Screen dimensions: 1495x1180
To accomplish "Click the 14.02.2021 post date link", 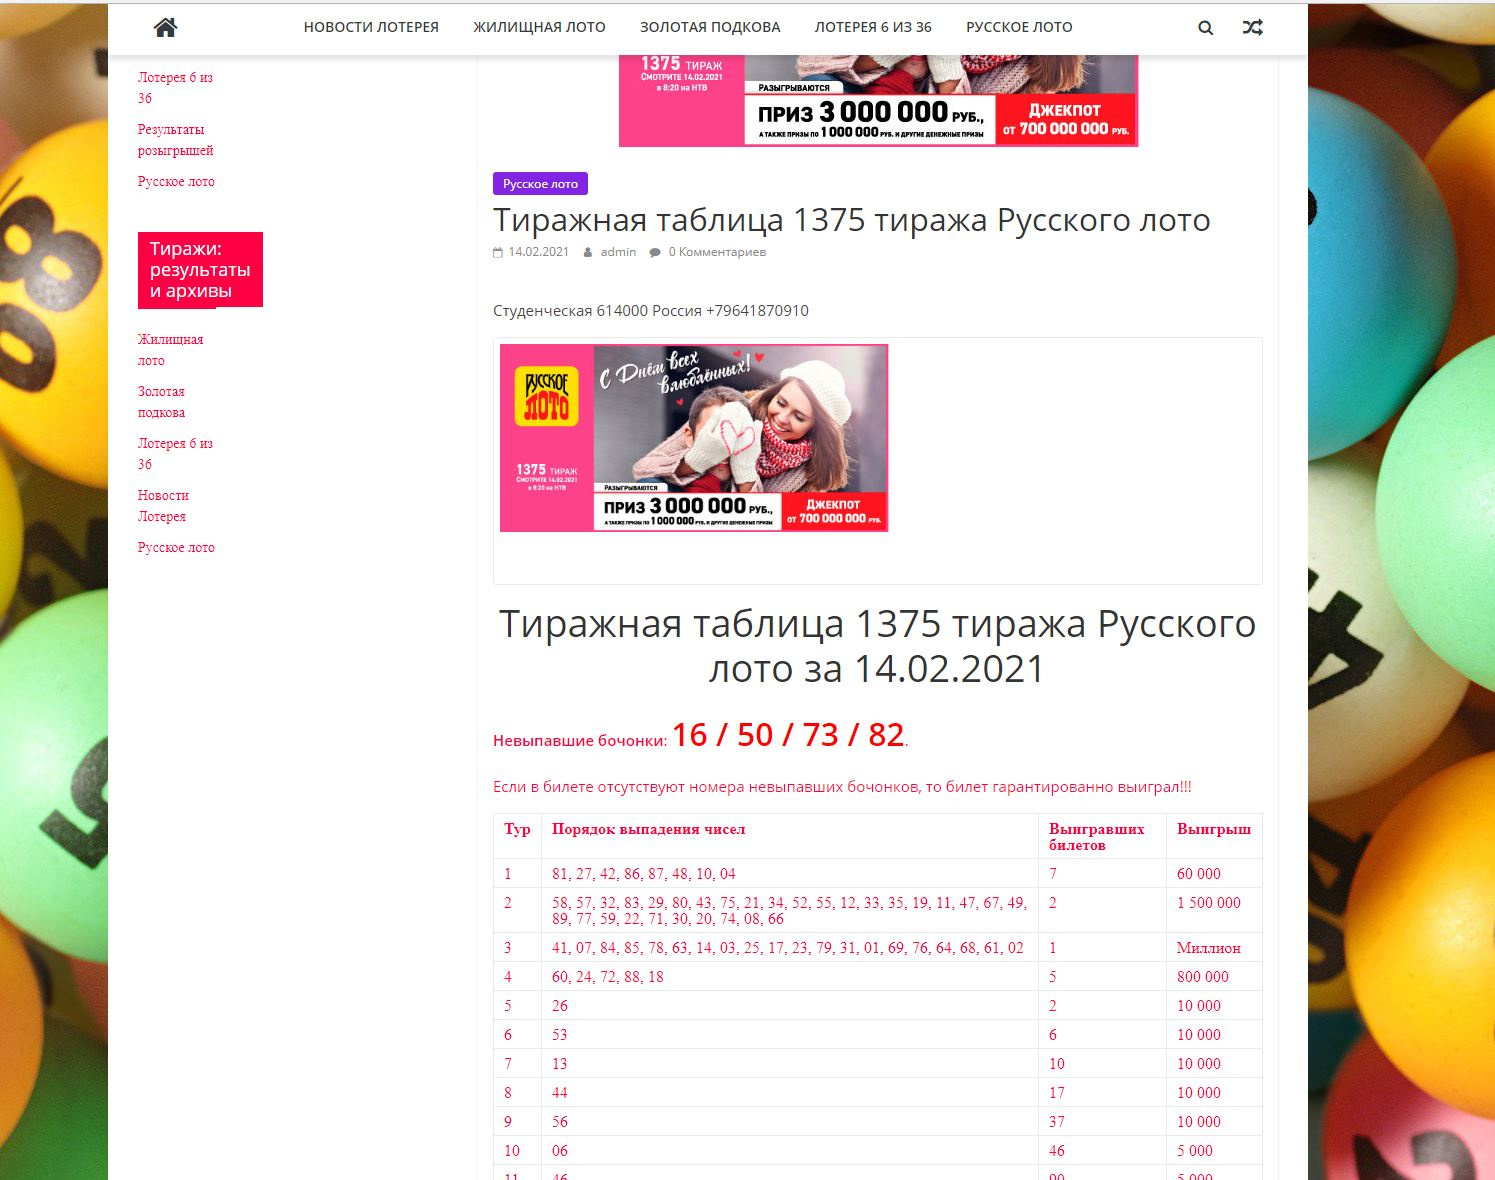I will pos(538,252).
